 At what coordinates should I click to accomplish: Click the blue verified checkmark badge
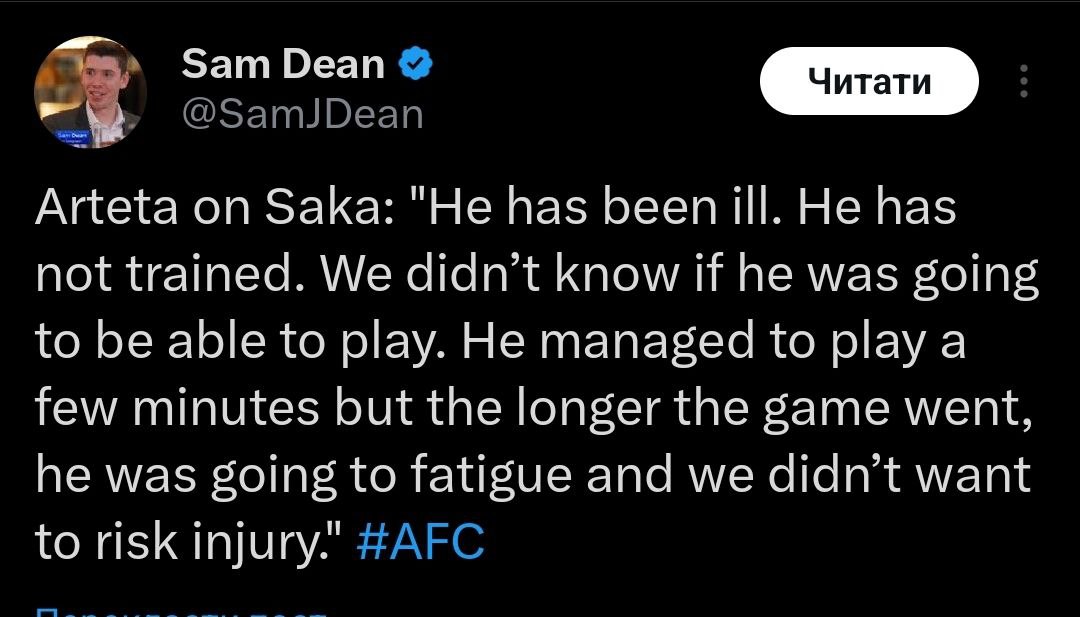416,65
